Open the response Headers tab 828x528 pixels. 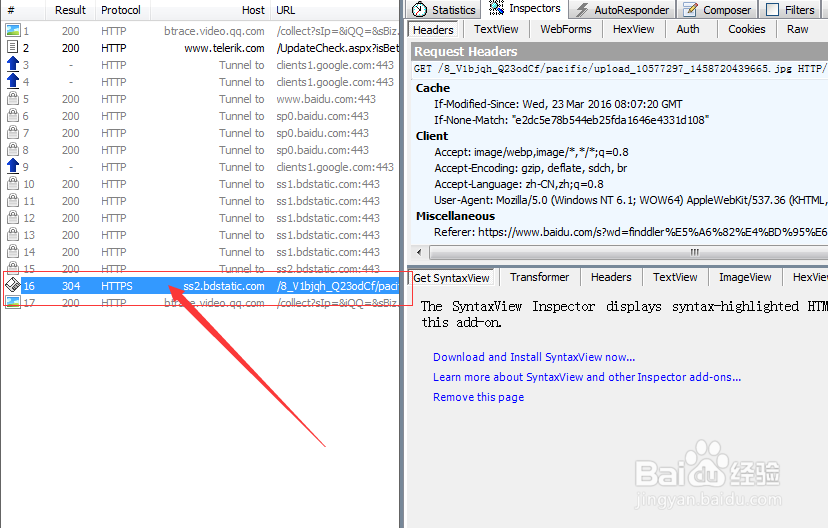pyautogui.click(x=611, y=277)
